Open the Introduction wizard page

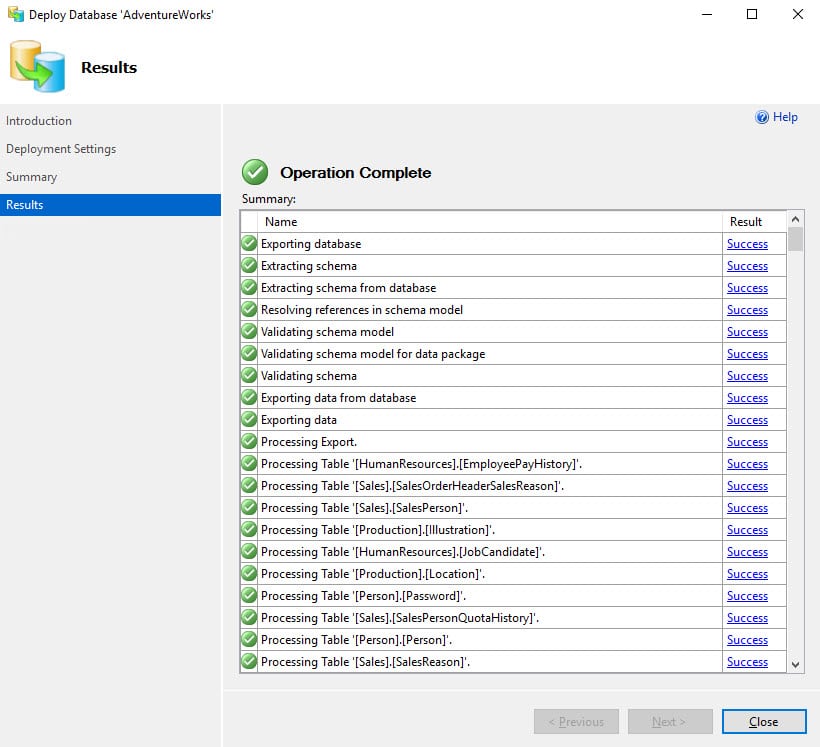pos(39,121)
